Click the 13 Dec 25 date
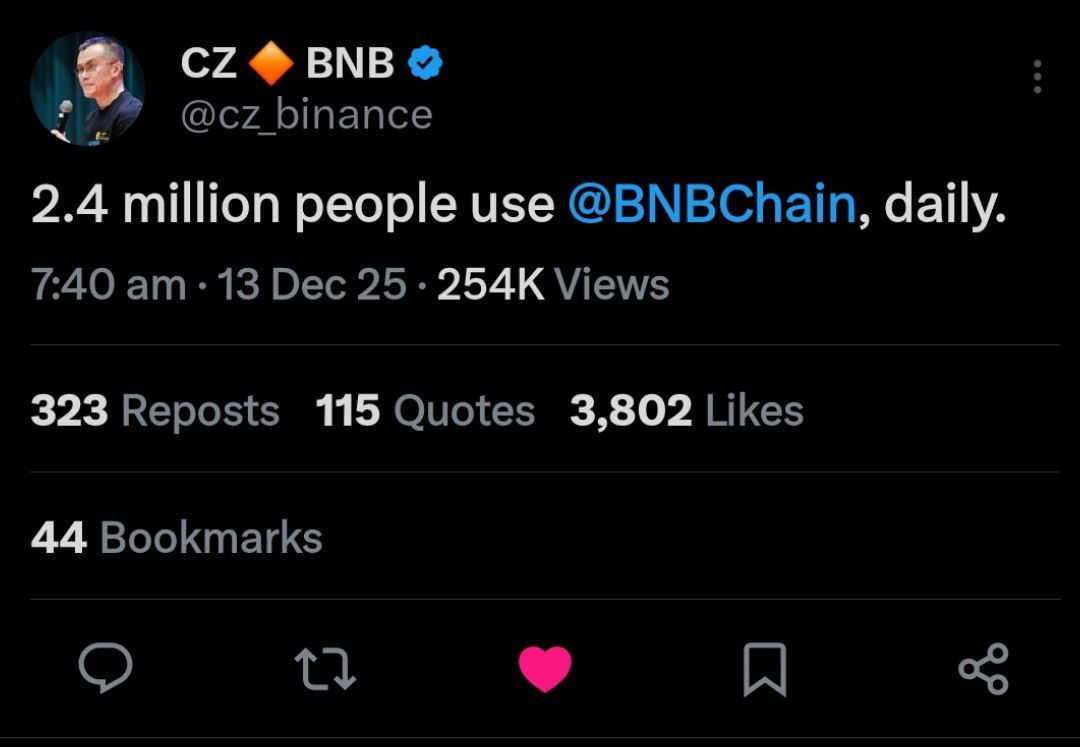This screenshot has width=1080, height=747. [312, 286]
